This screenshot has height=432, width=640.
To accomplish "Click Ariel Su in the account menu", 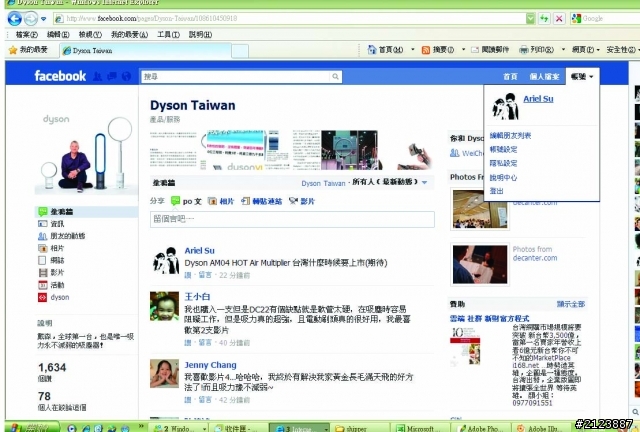I will coord(538,98).
